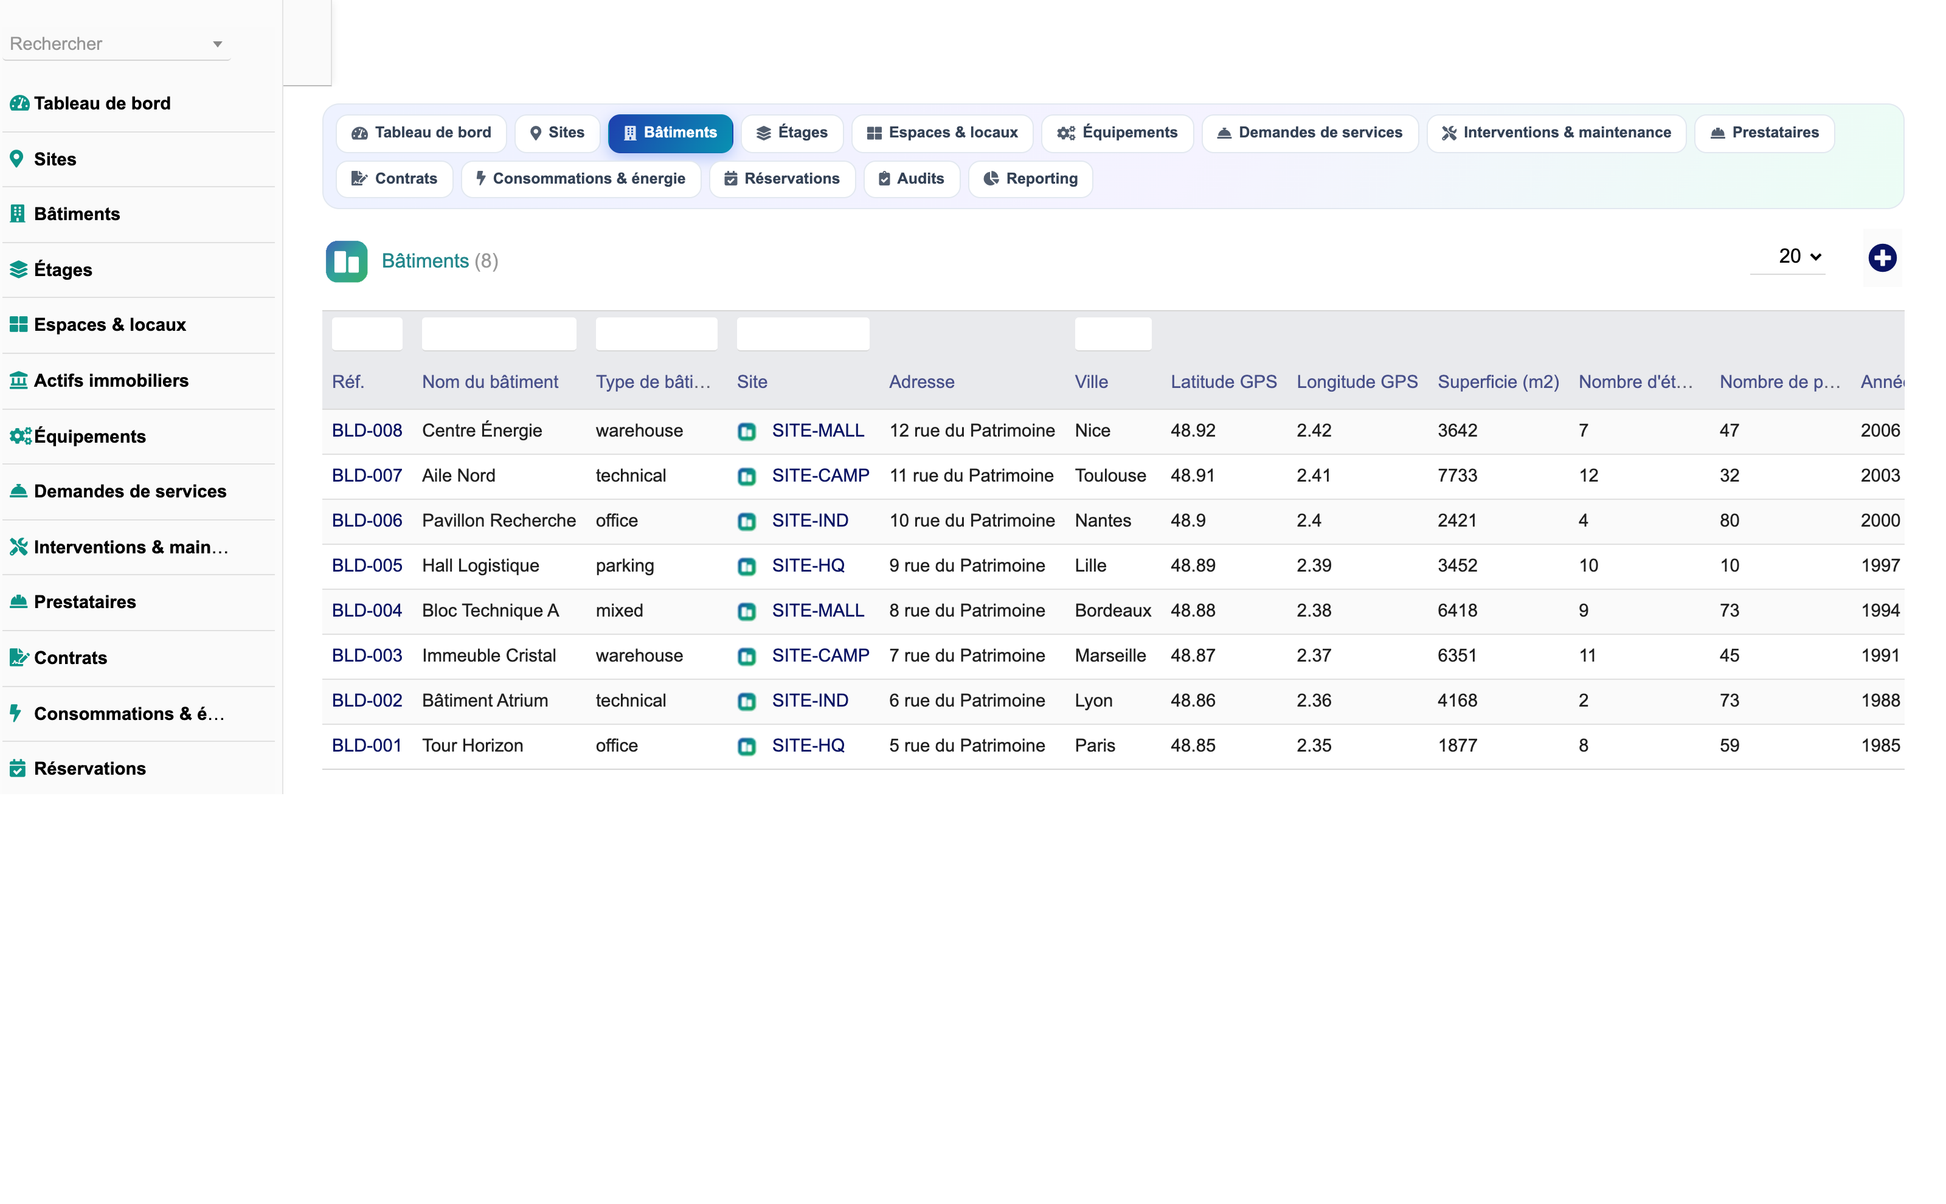Open the Reporting tab
This screenshot has height=1204, width=1946.
coord(1031,179)
